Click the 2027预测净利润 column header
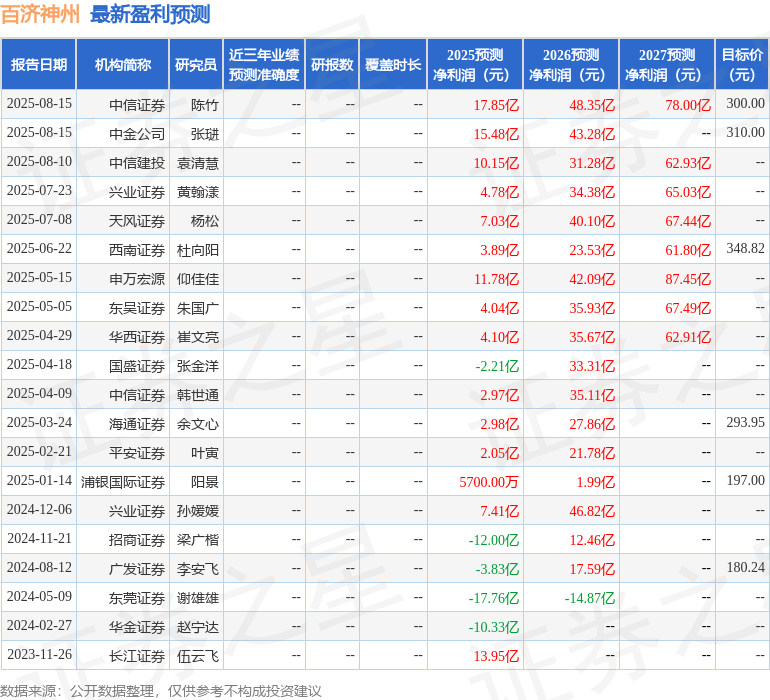Image resolution: width=770 pixels, height=700 pixels. click(x=667, y=65)
